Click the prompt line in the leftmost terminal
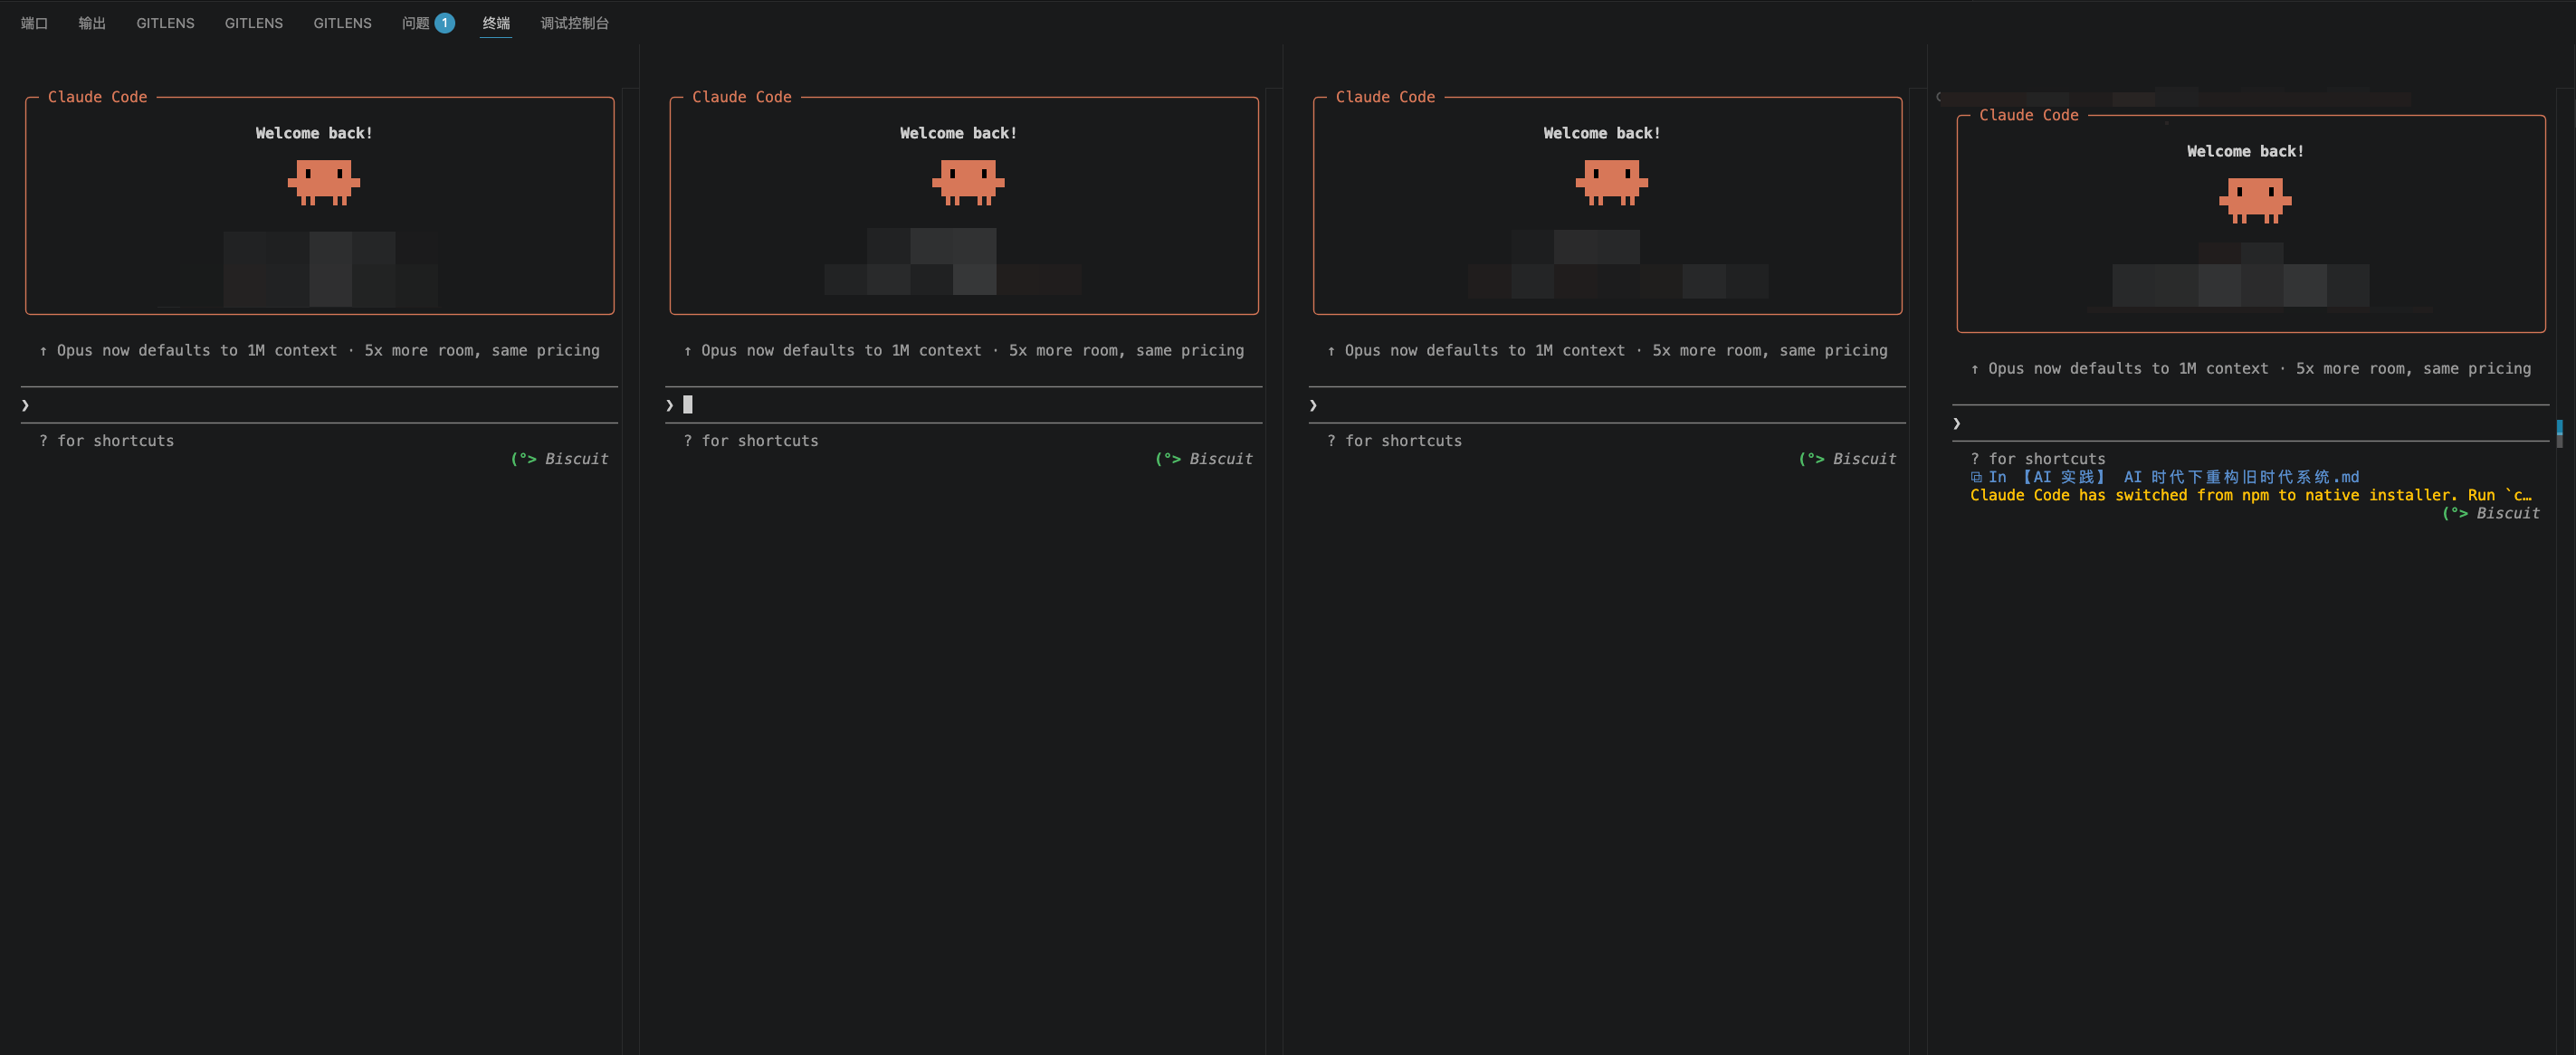The width and height of the screenshot is (2576, 1055). (320, 405)
